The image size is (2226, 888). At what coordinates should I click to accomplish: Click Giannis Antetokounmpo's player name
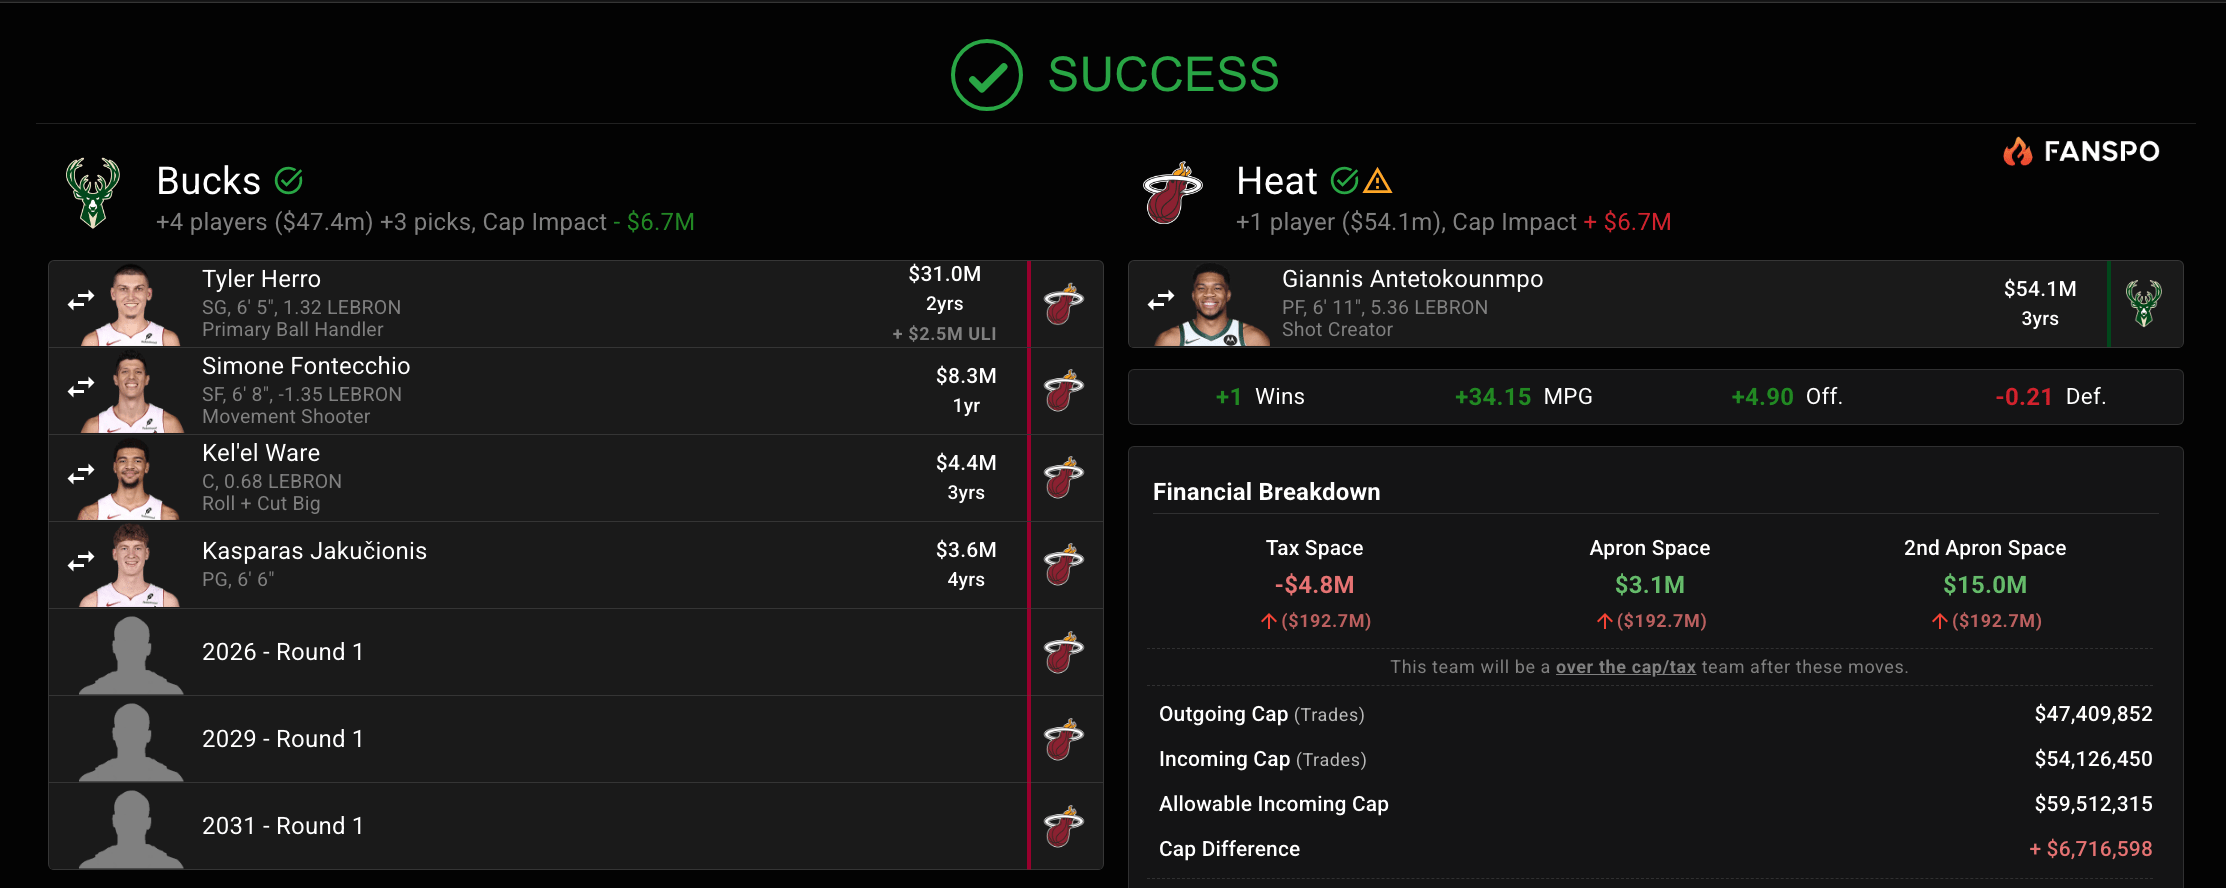[x=1412, y=279]
